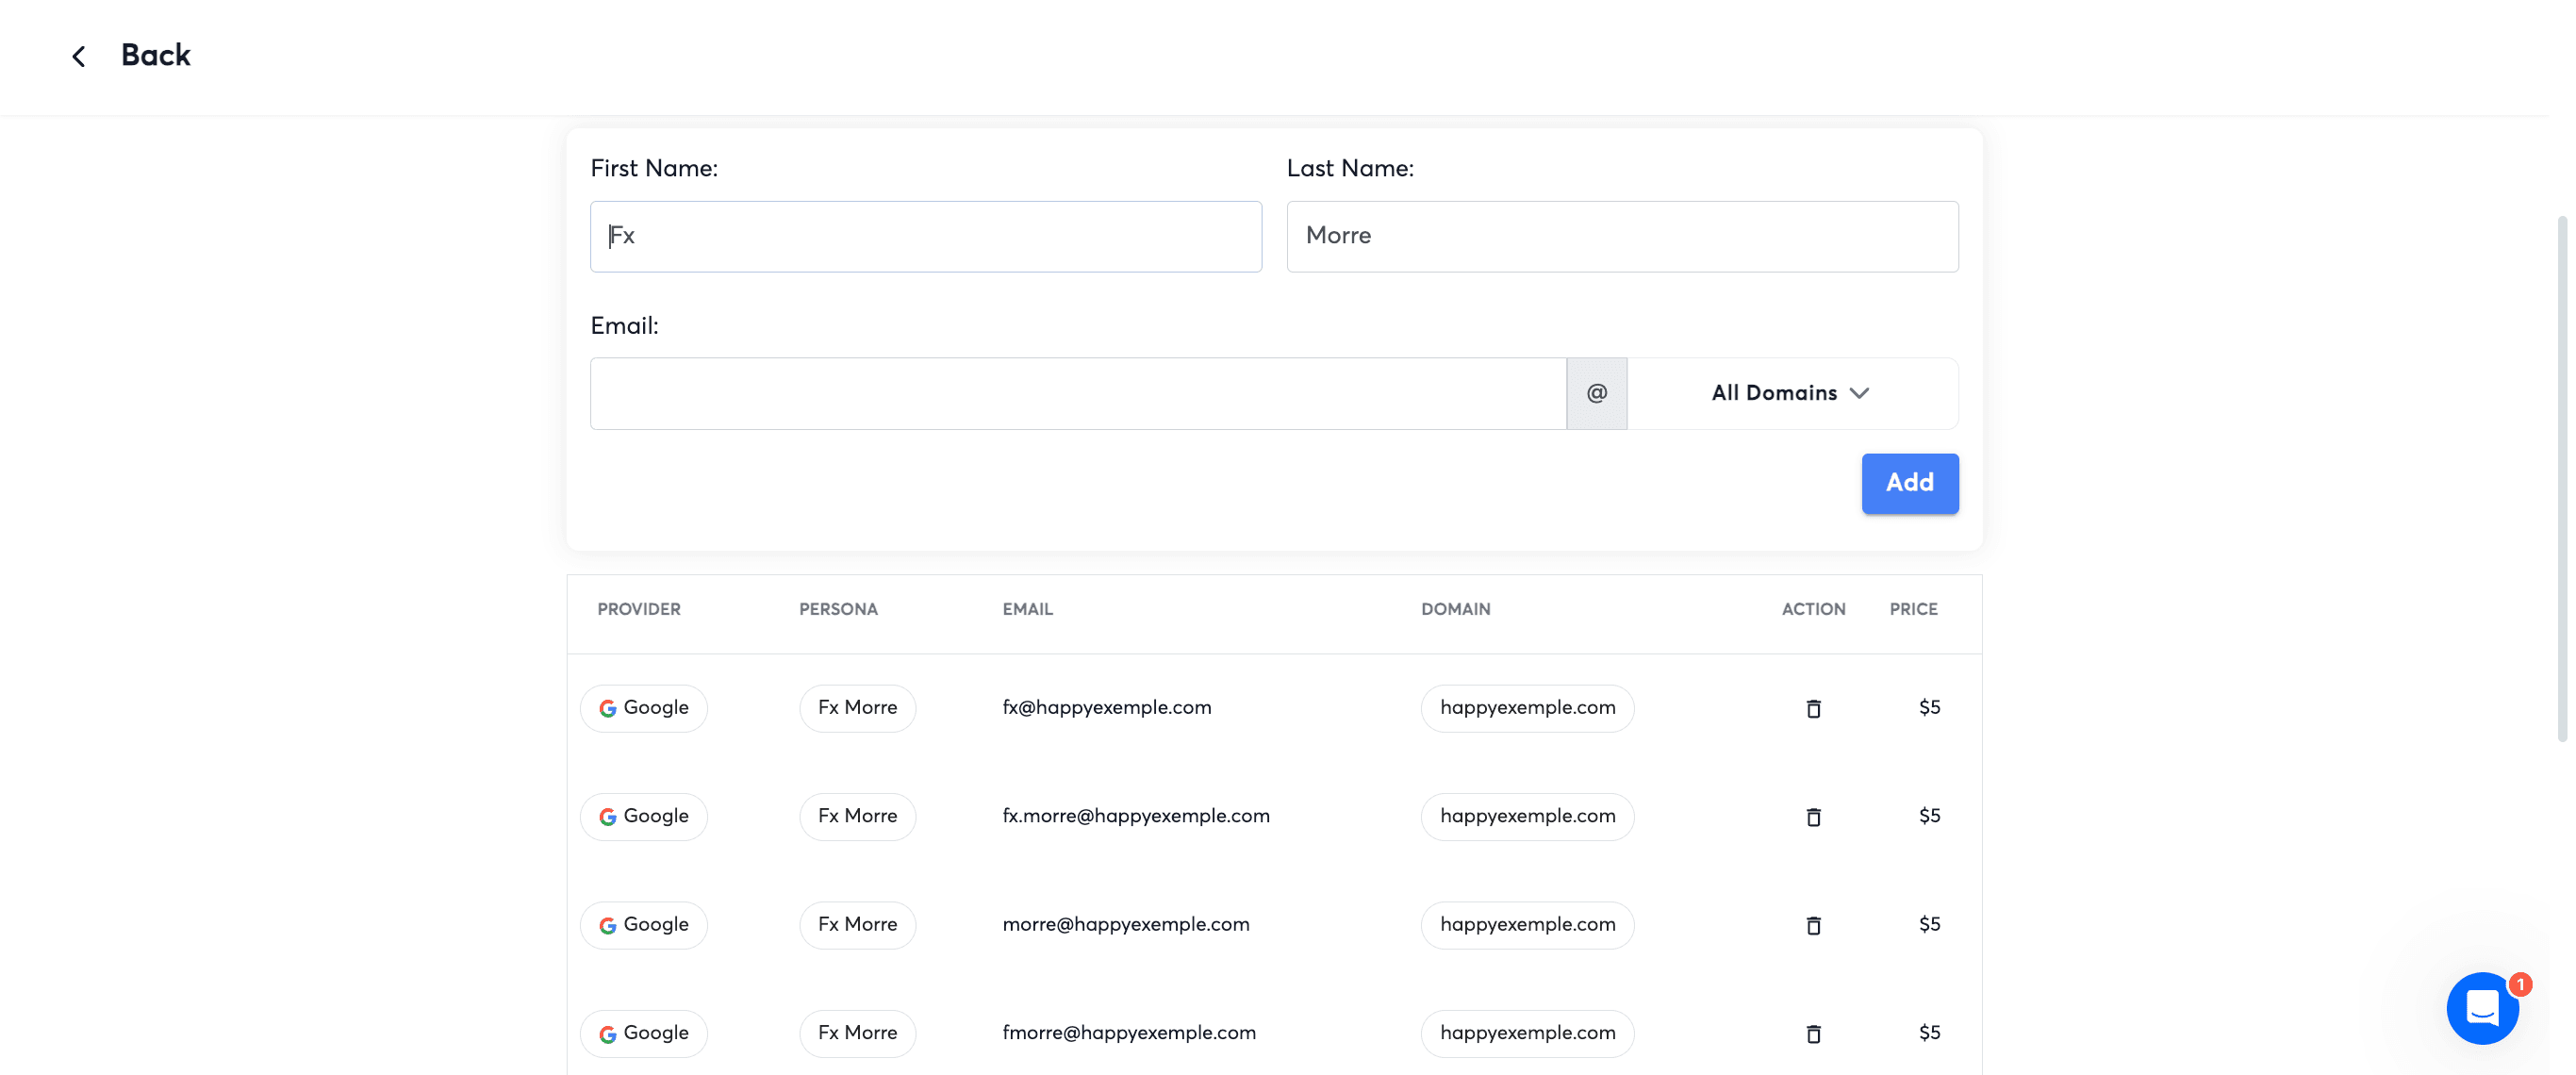Click happyexemple.com domain tag in morre@happyexemple.com row
This screenshot has width=2576, height=1075.
[x=1527, y=925]
